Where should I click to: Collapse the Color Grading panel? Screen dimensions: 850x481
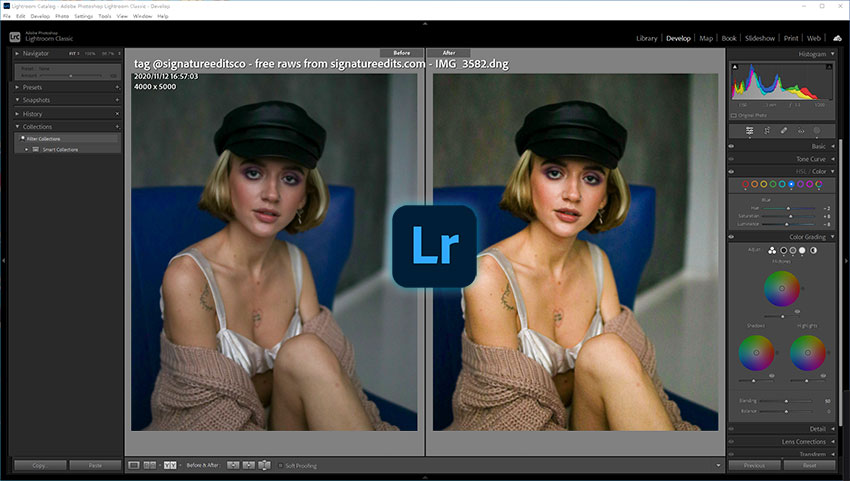click(x=833, y=237)
